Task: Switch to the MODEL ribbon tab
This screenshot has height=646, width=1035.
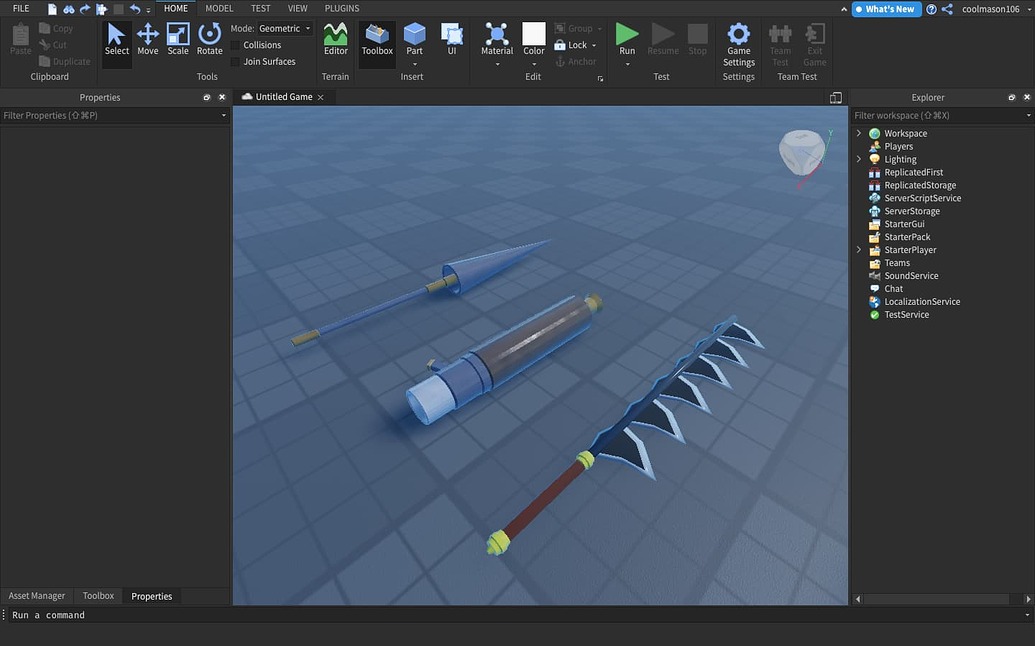Action: pos(218,7)
